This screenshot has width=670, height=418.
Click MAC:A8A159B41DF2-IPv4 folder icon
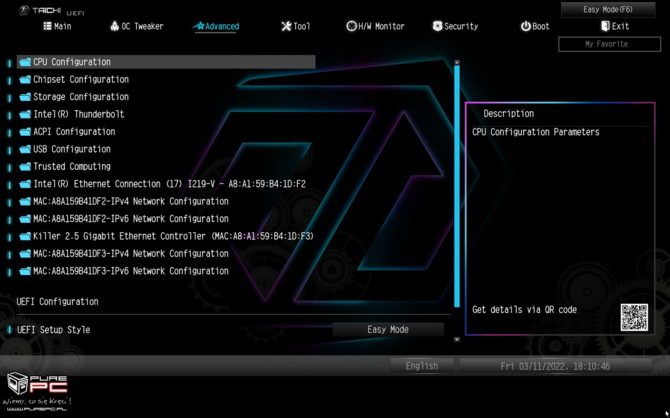tap(25, 201)
